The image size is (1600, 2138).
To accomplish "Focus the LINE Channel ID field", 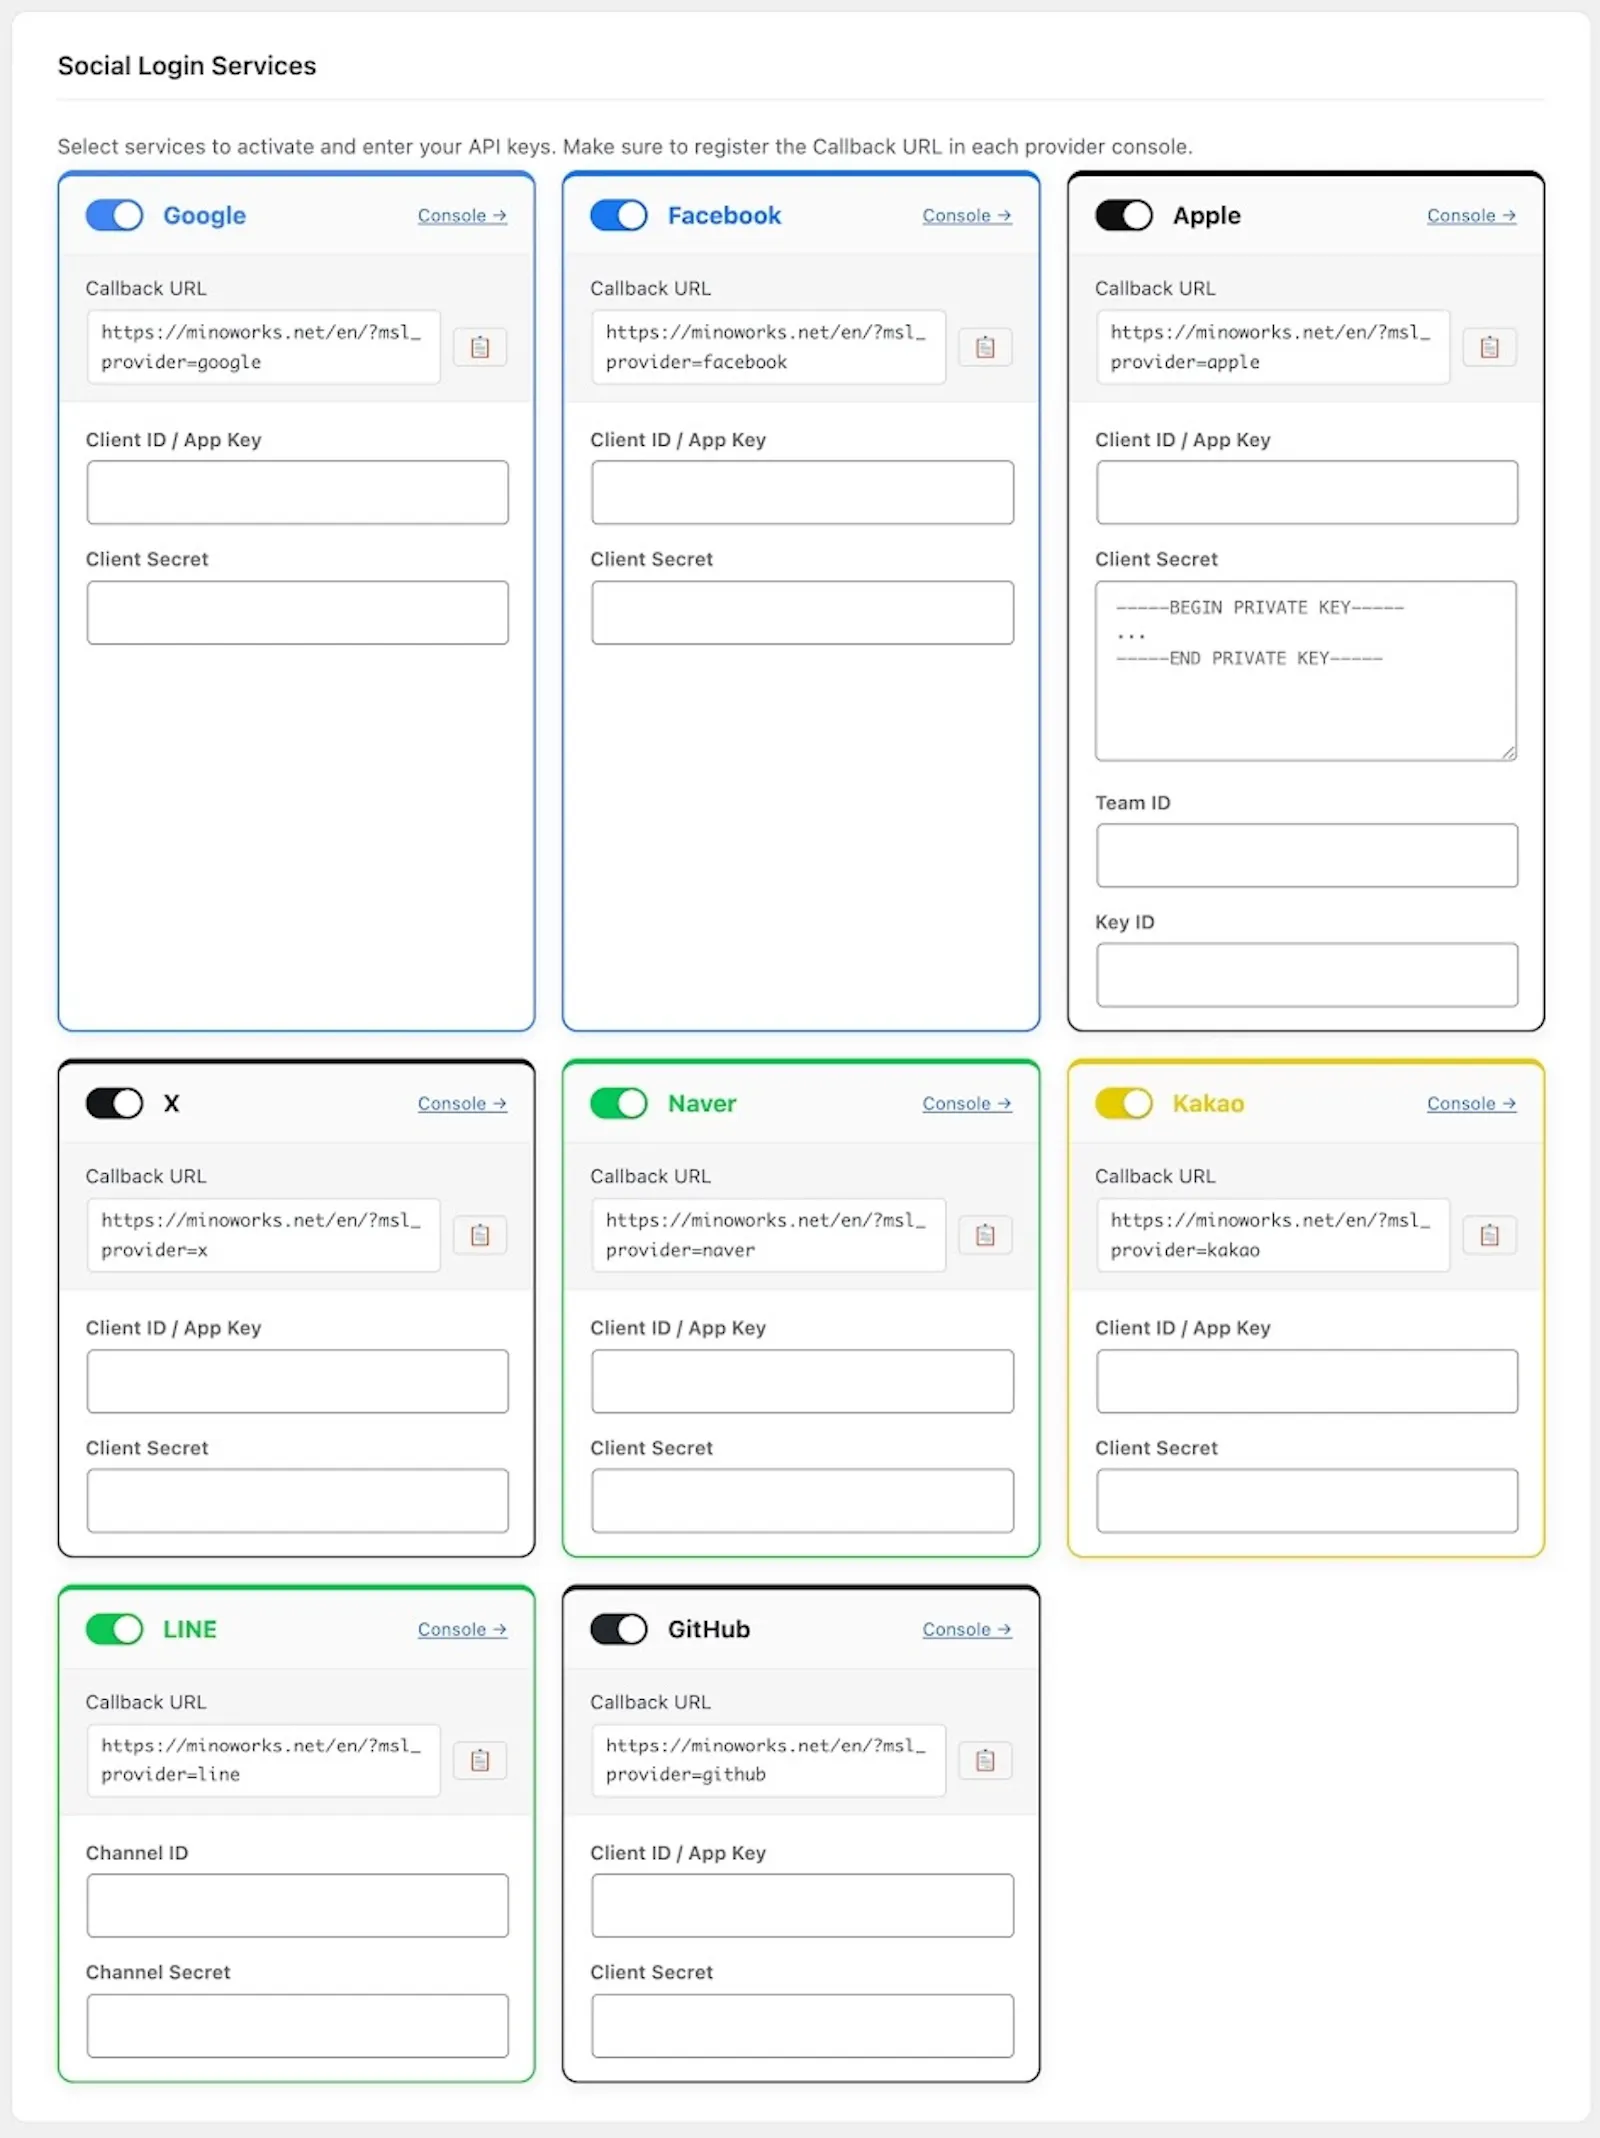I will coord(297,1905).
